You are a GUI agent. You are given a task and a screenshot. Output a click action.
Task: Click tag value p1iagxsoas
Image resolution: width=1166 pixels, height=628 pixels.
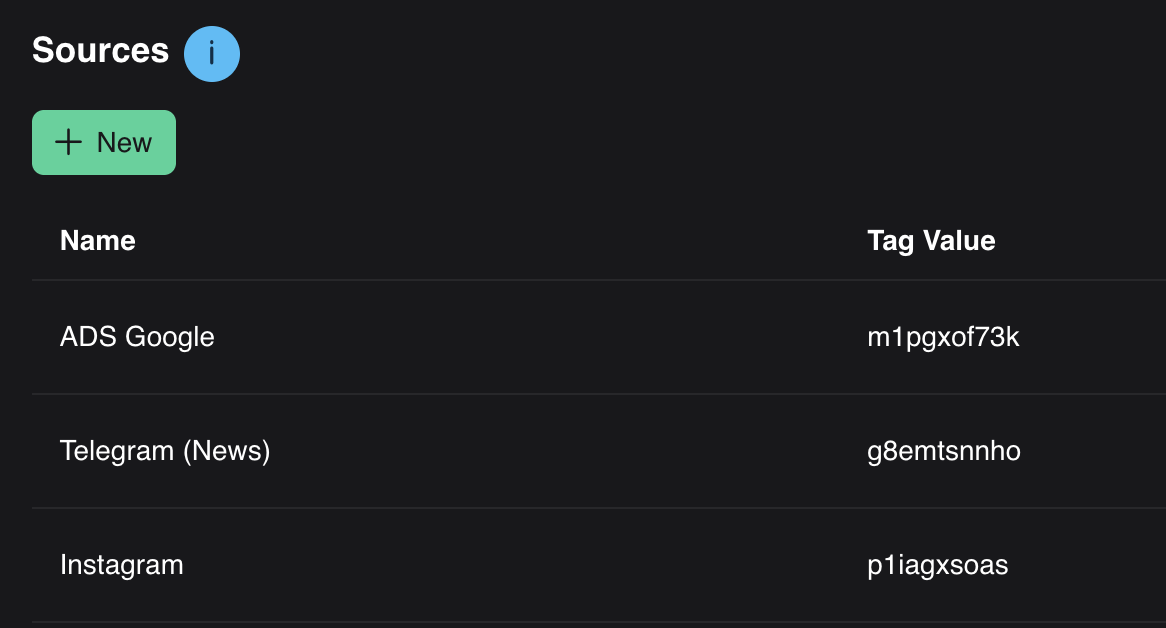click(x=938, y=565)
